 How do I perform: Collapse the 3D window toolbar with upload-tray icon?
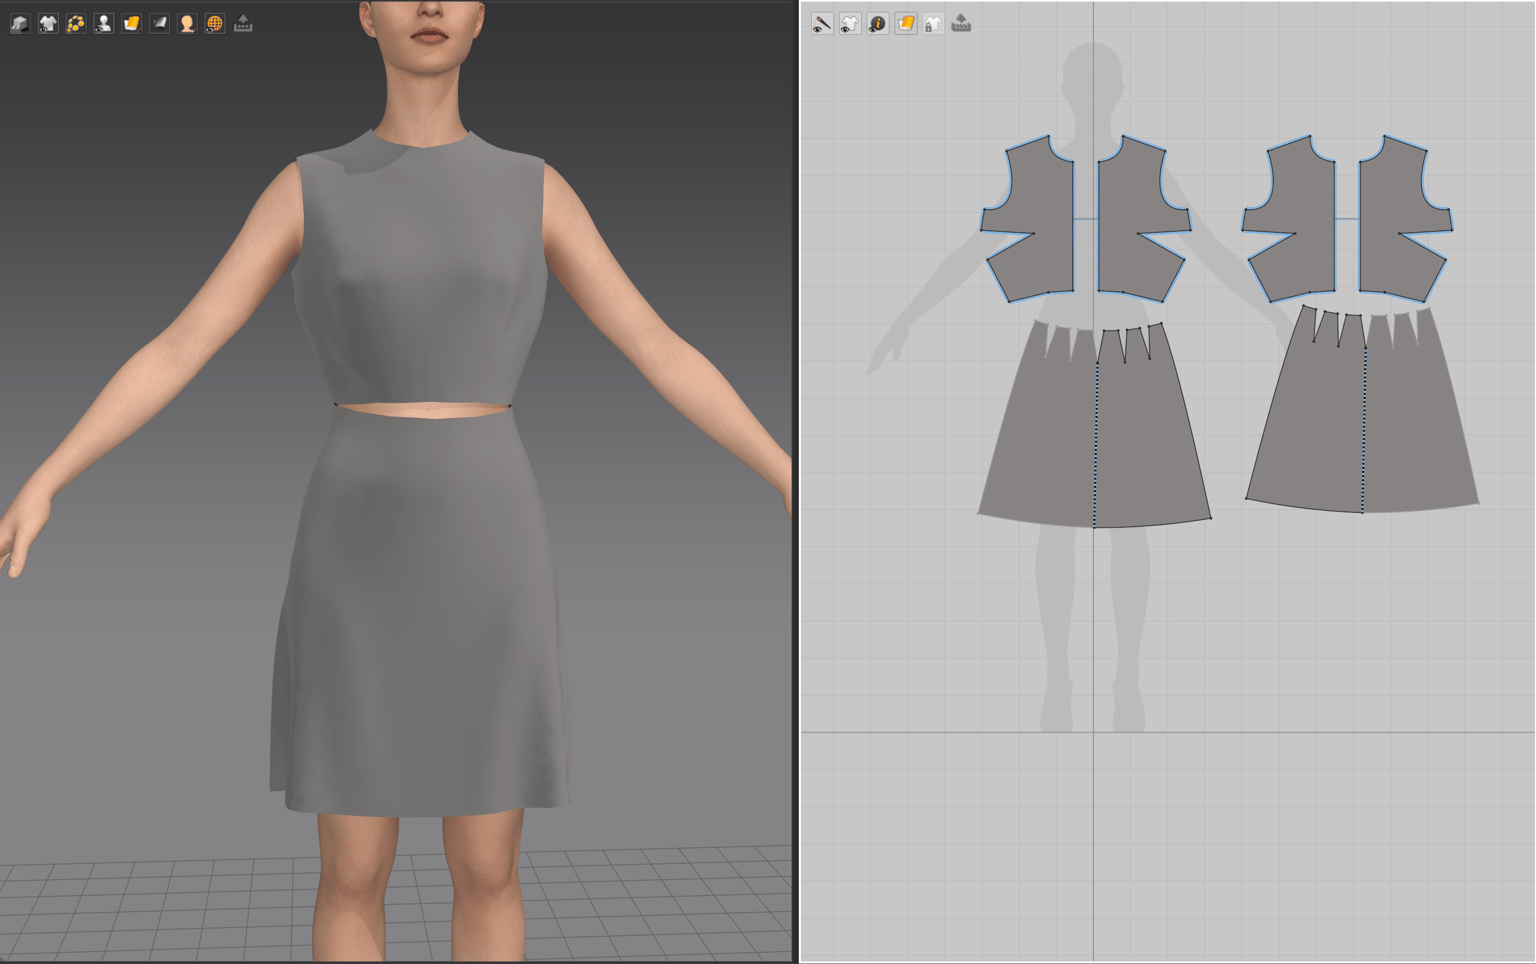(243, 23)
